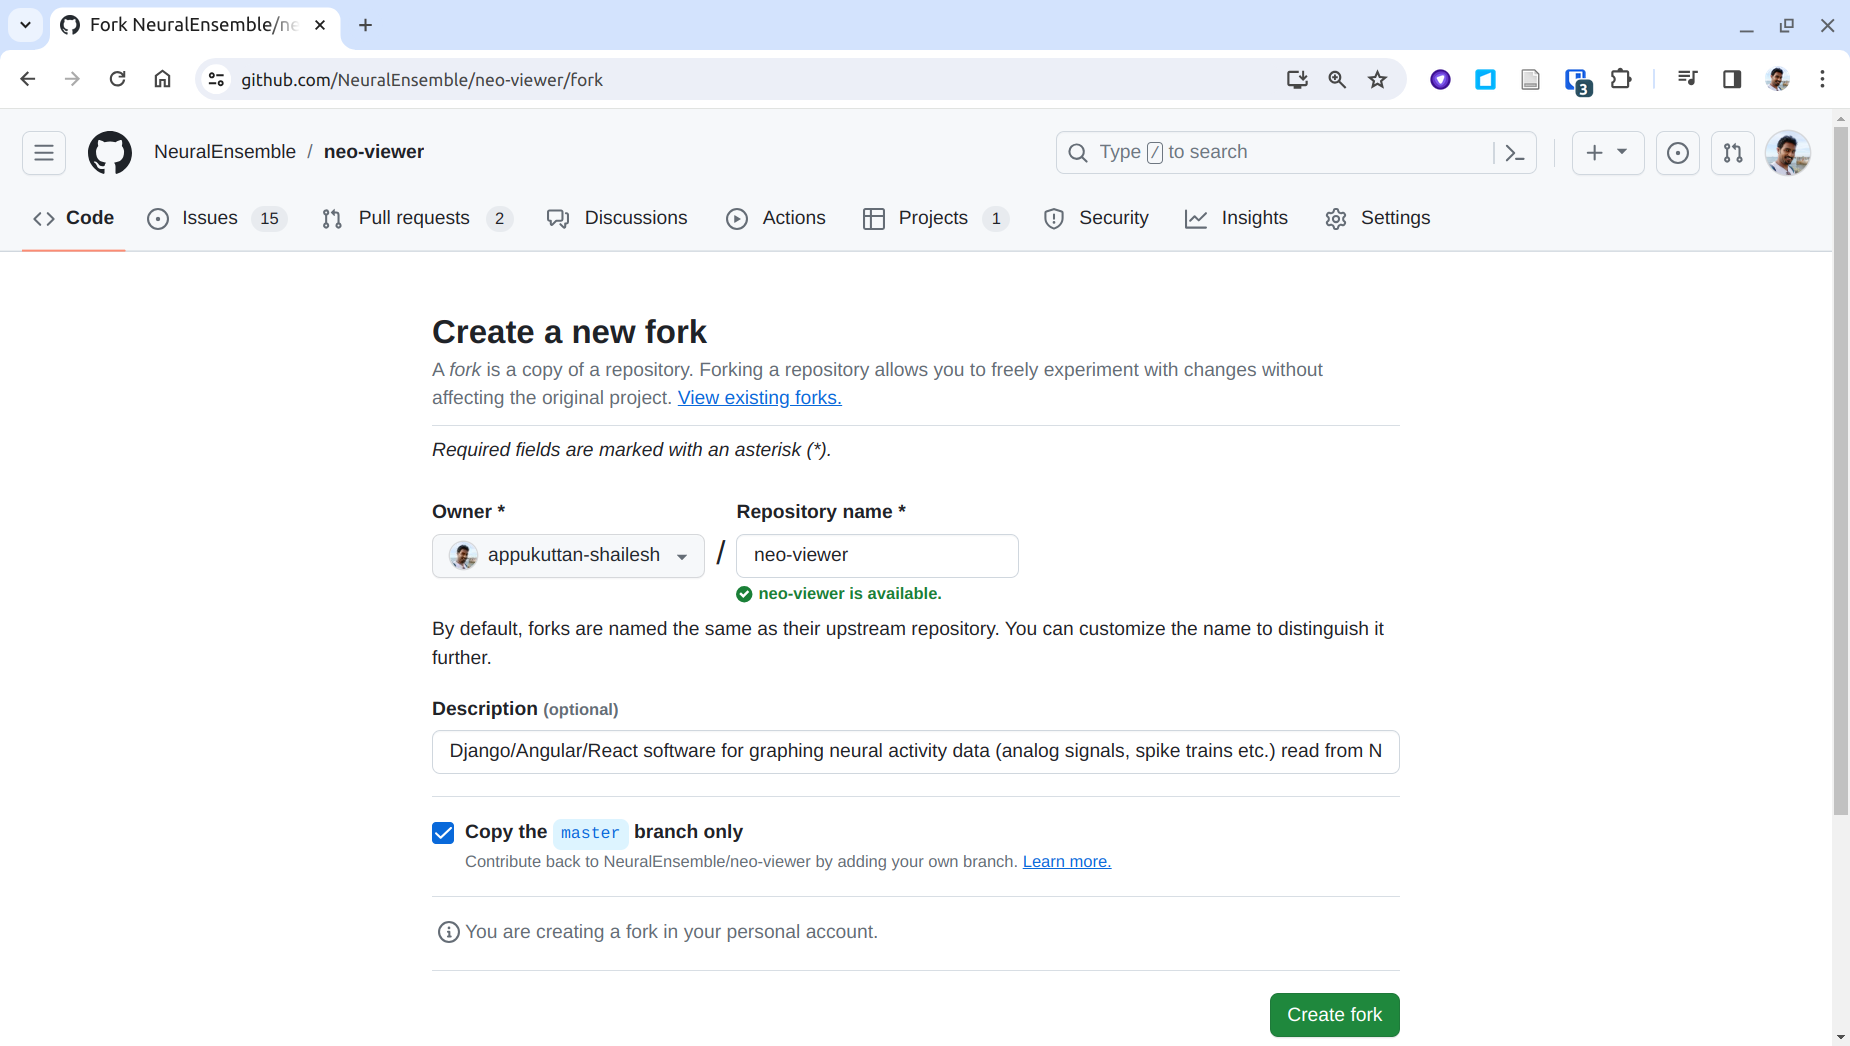The image size is (1850, 1046).
Task: Click the site information icon in the address bar
Action: point(216,79)
